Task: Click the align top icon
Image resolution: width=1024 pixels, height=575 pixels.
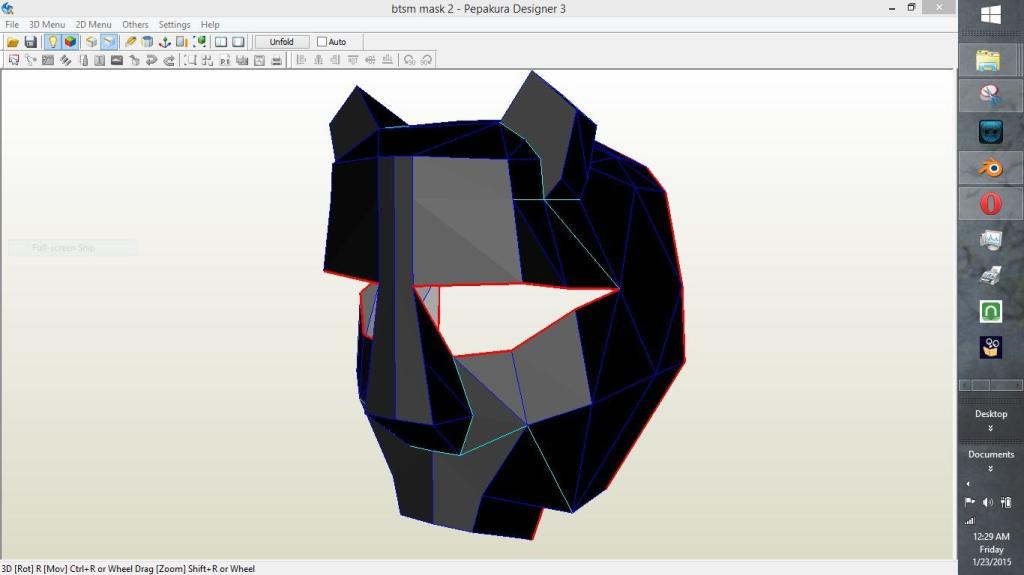Action: tap(353, 60)
